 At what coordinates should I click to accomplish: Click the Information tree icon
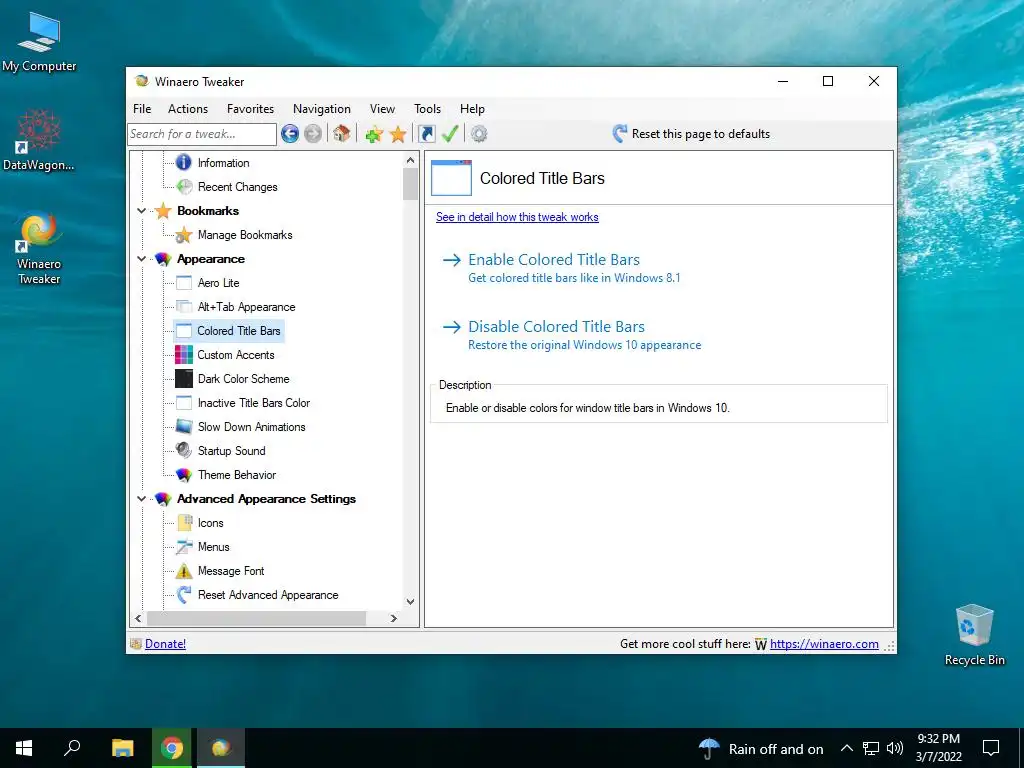[184, 163]
